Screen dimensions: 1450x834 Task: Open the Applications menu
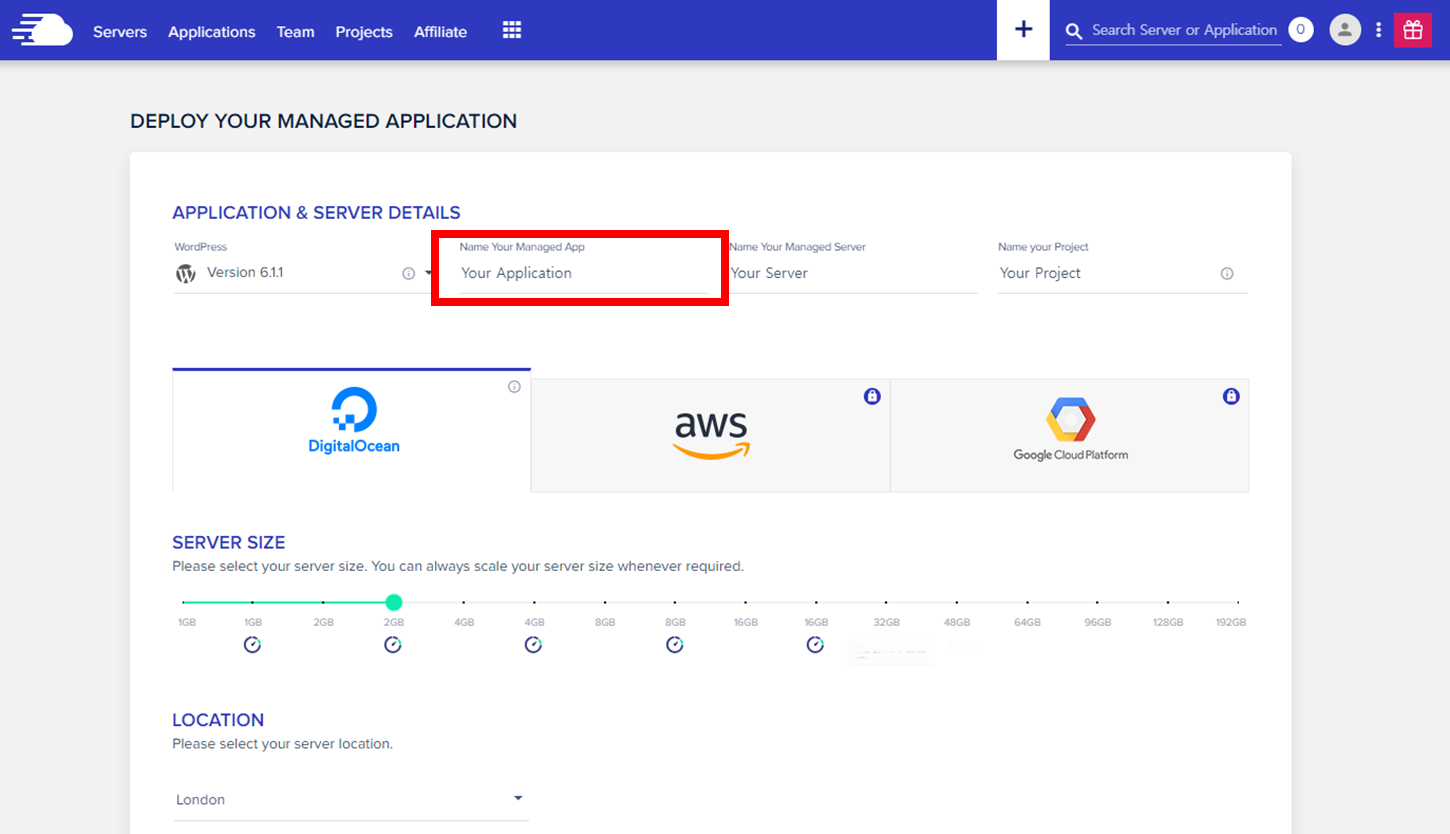pos(212,32)
